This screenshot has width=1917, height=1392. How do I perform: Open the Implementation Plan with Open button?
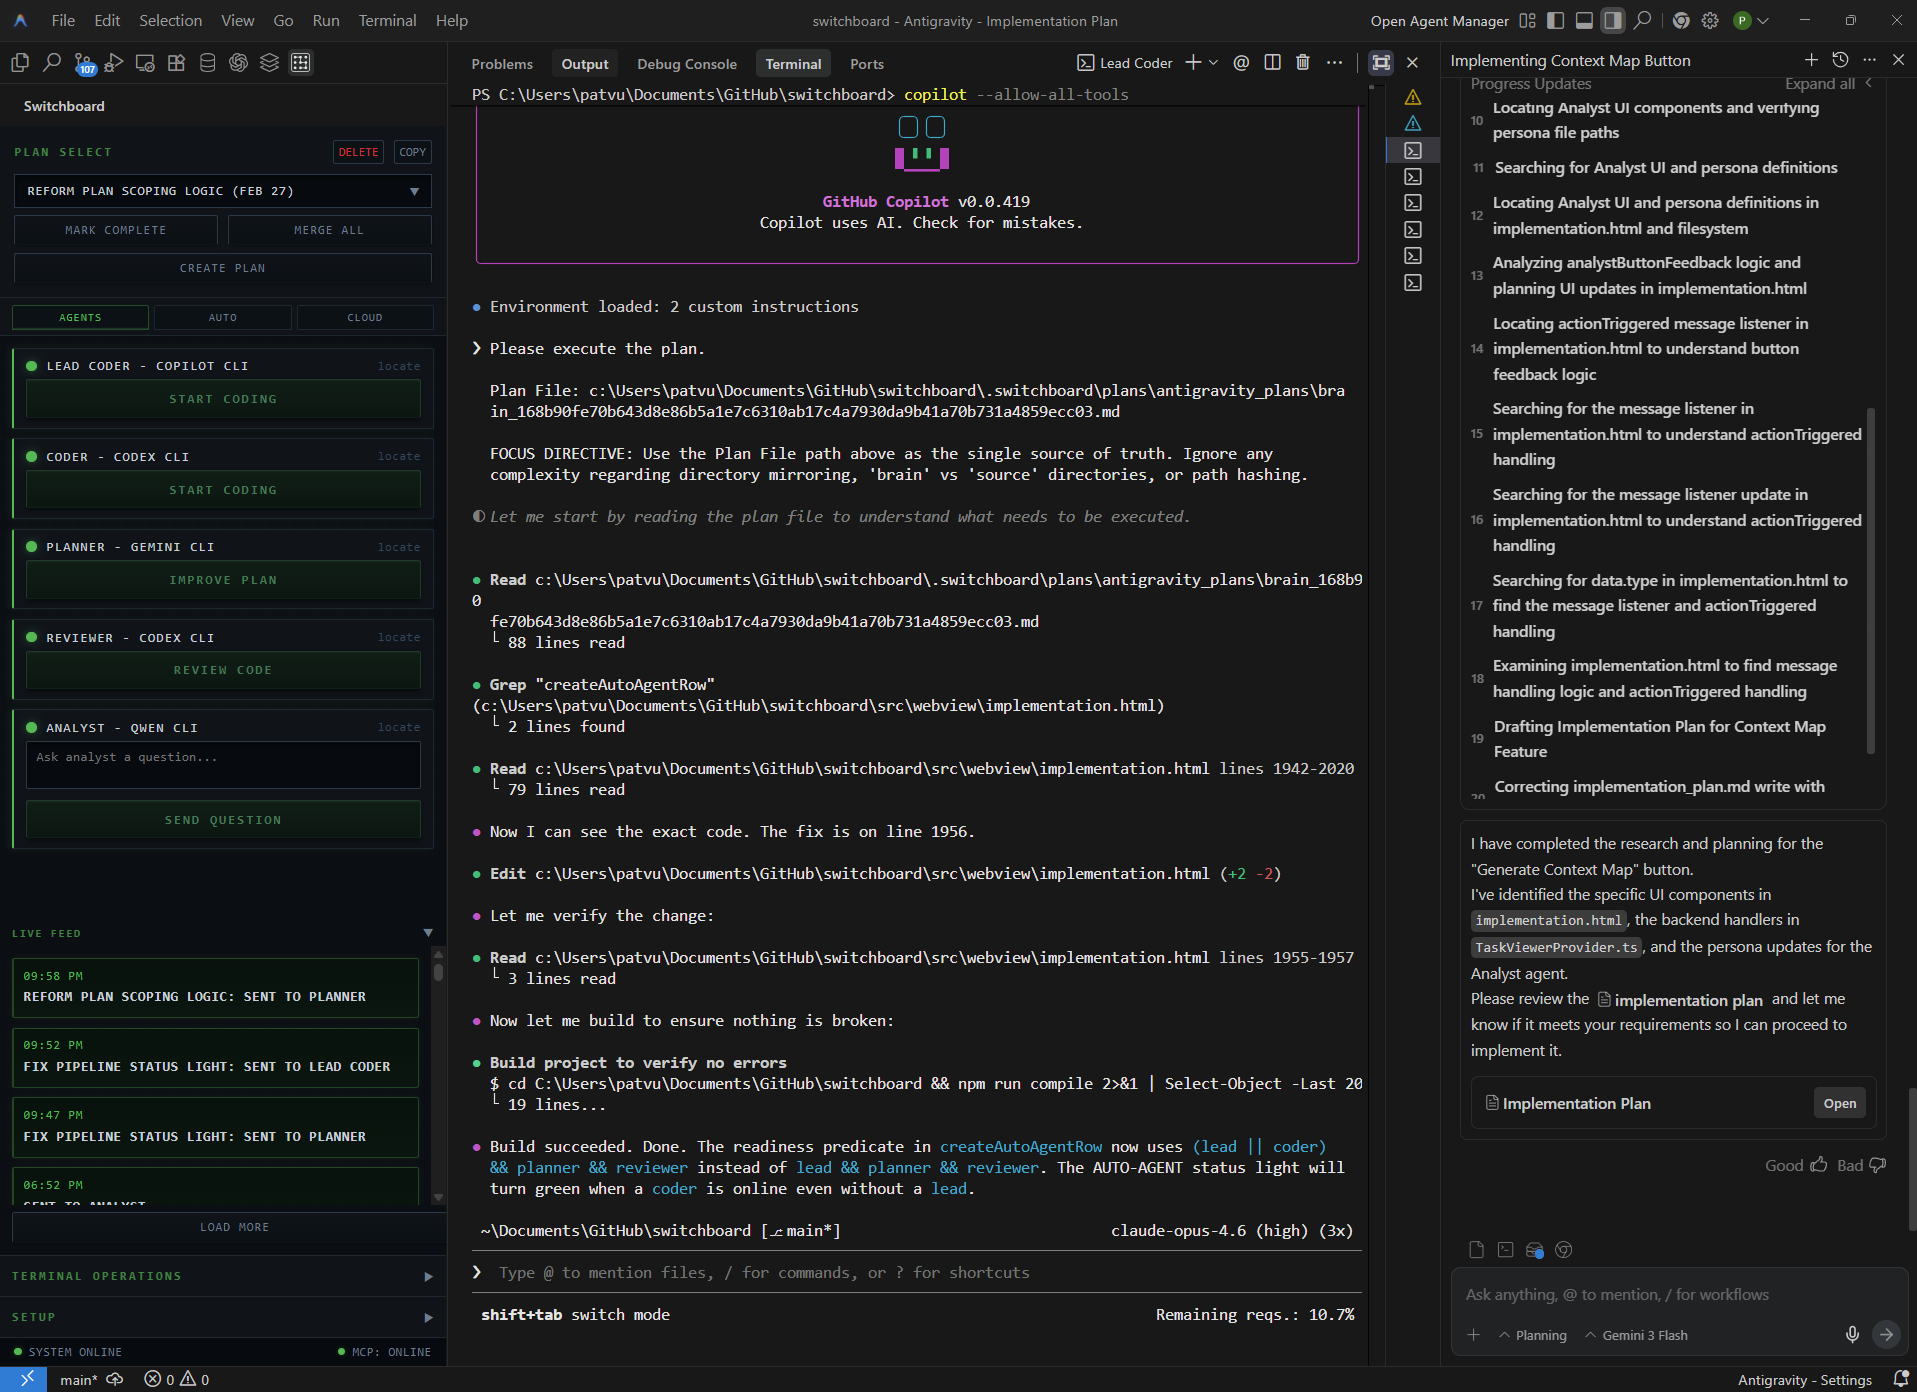1839,1103
